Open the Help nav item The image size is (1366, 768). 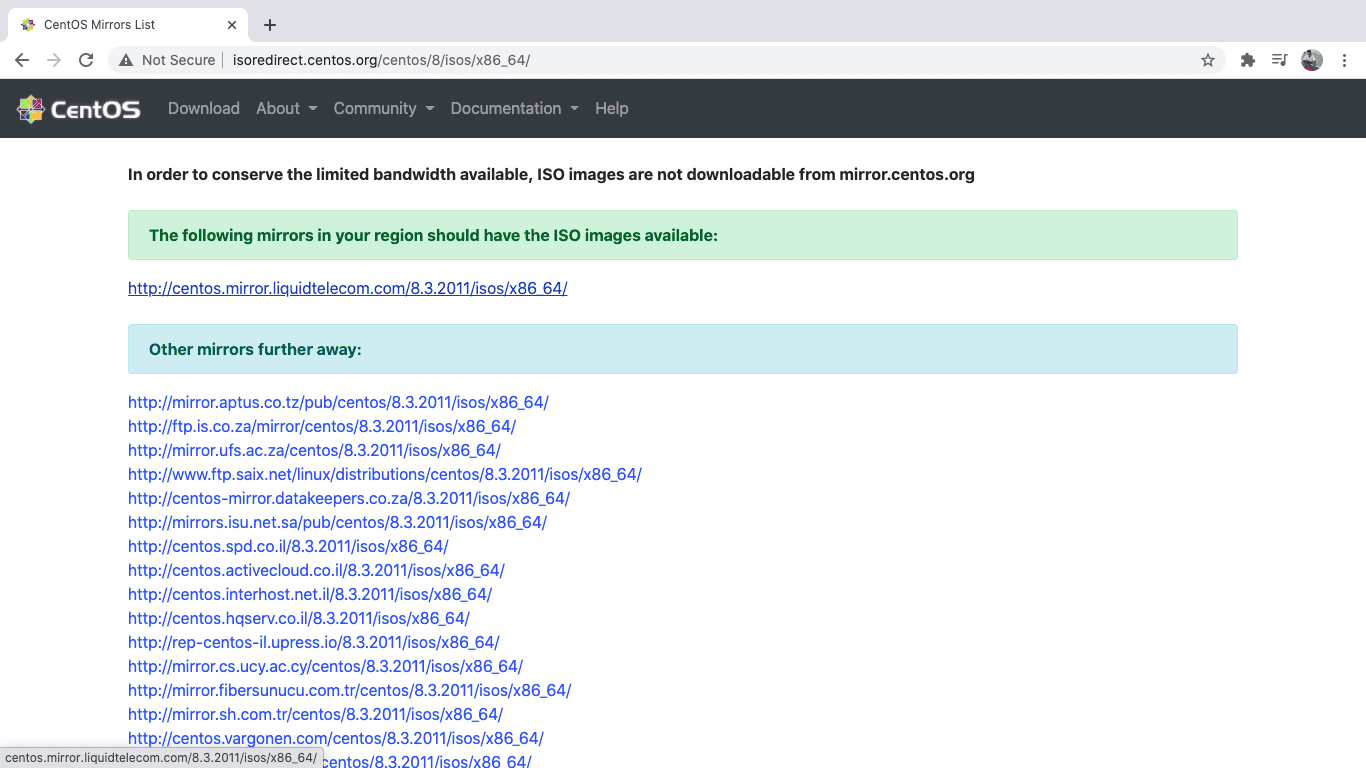(612, 108)
